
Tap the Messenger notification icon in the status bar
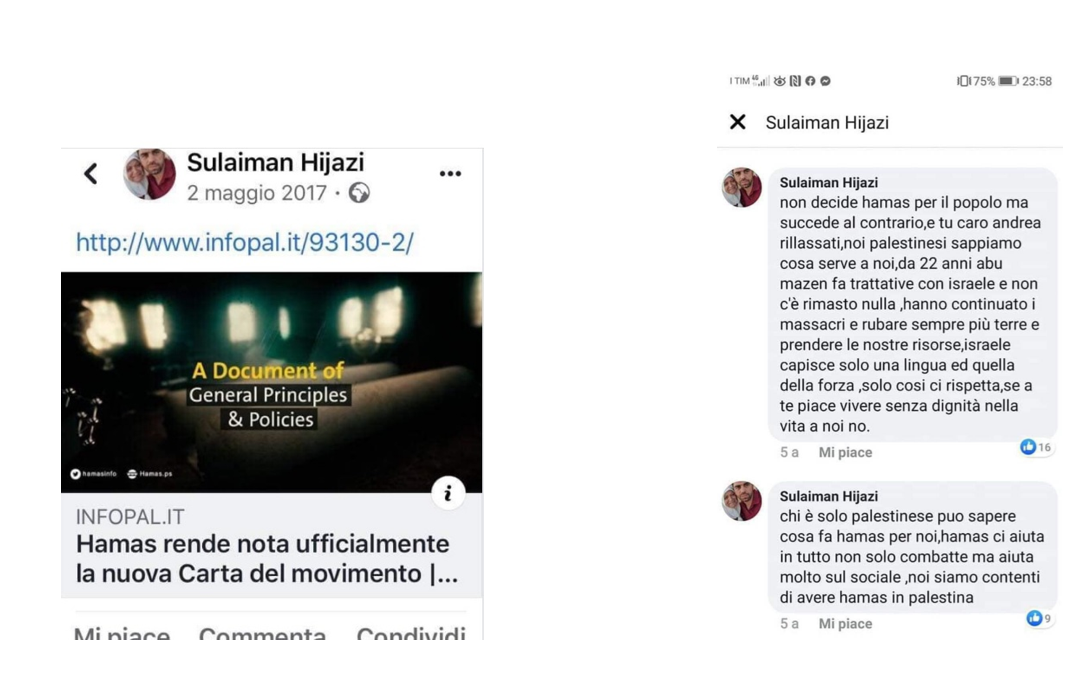(825, 81)
